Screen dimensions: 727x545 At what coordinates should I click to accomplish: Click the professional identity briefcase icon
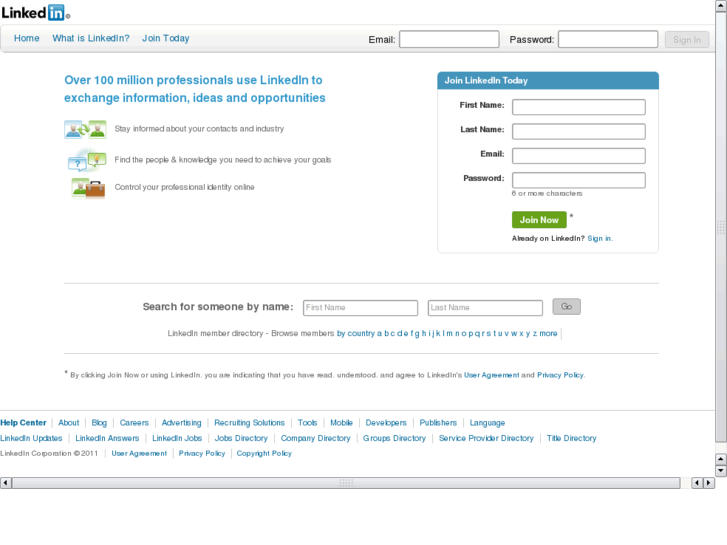[x=88, y=188]
